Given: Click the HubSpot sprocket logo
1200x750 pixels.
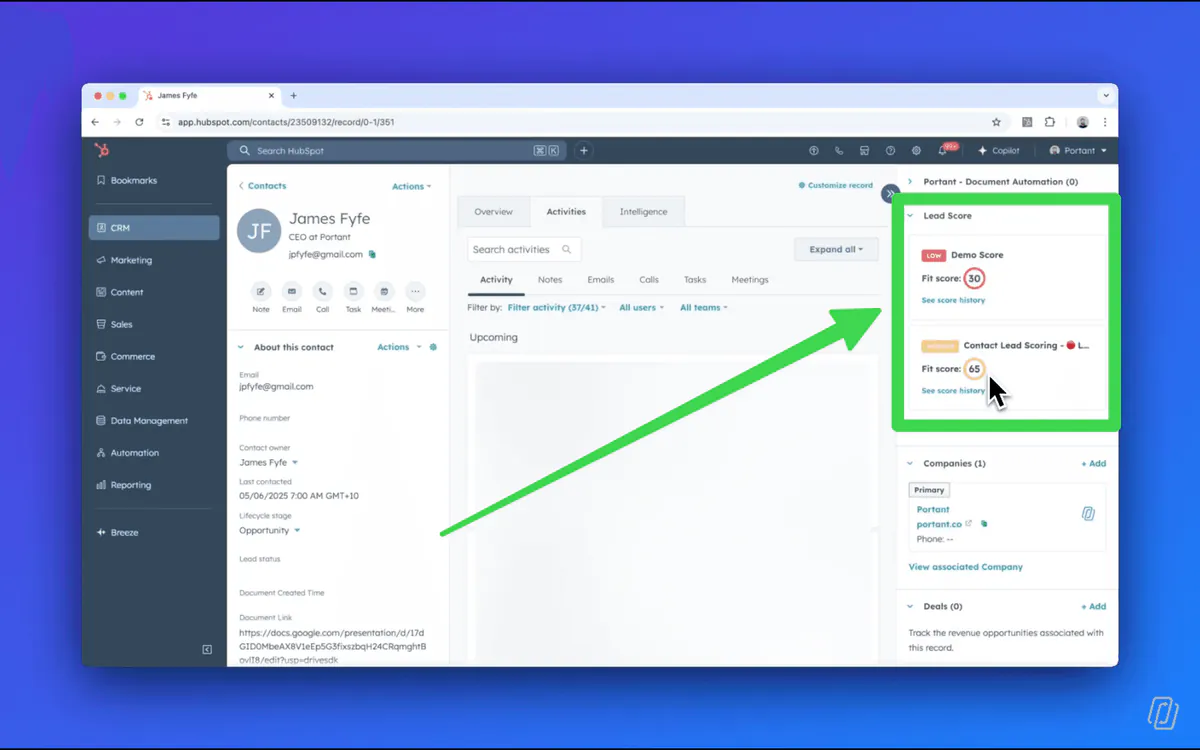Looking at the screenshot, I should click(x=101, y=151).
